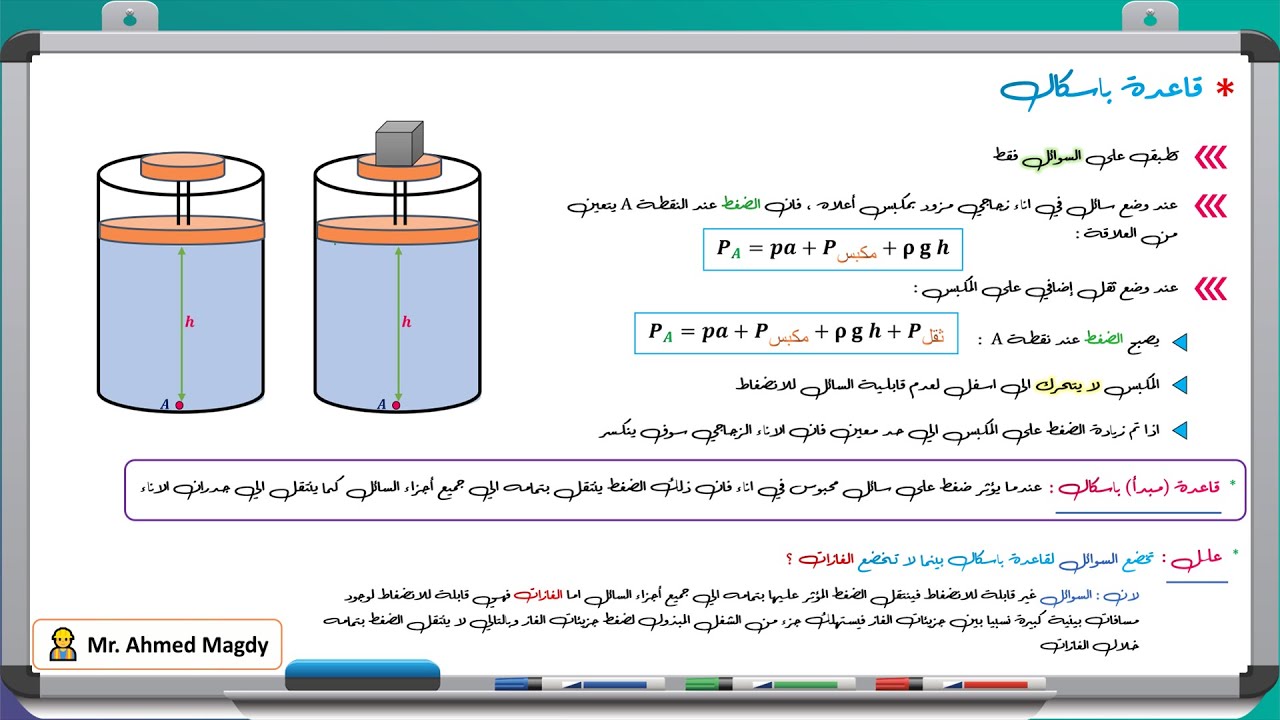Image resolution: width=1280 pixels, height=720 pixels.
Task: Click the Mr. Ahmed Magdy name badge
Action: coord(158,645)
